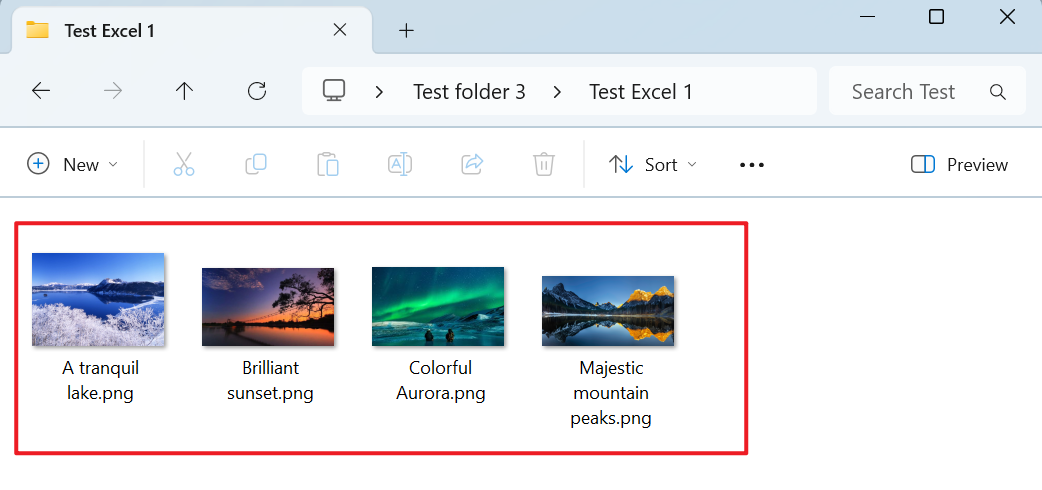Toggle the Preview pane
Image resolution: width=1042 pixels, height=490 pixels.
point(959,165)
